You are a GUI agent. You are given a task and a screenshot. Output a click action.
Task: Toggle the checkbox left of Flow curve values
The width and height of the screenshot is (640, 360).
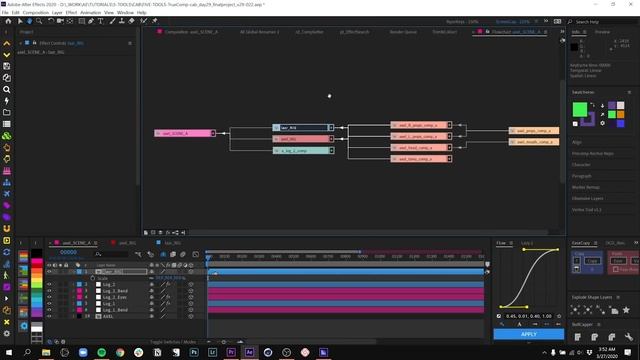click(499, 316)
